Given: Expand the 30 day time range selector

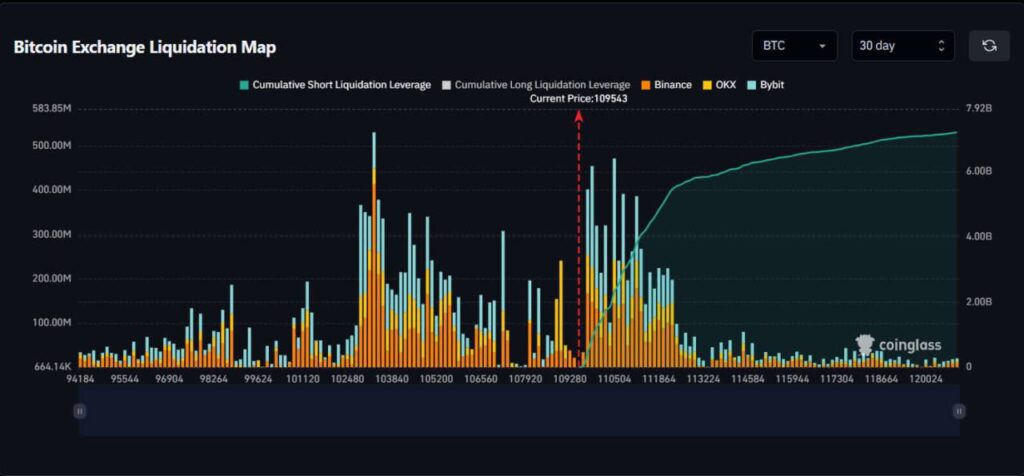Looking at the screenshot, I should pos(903,46).
